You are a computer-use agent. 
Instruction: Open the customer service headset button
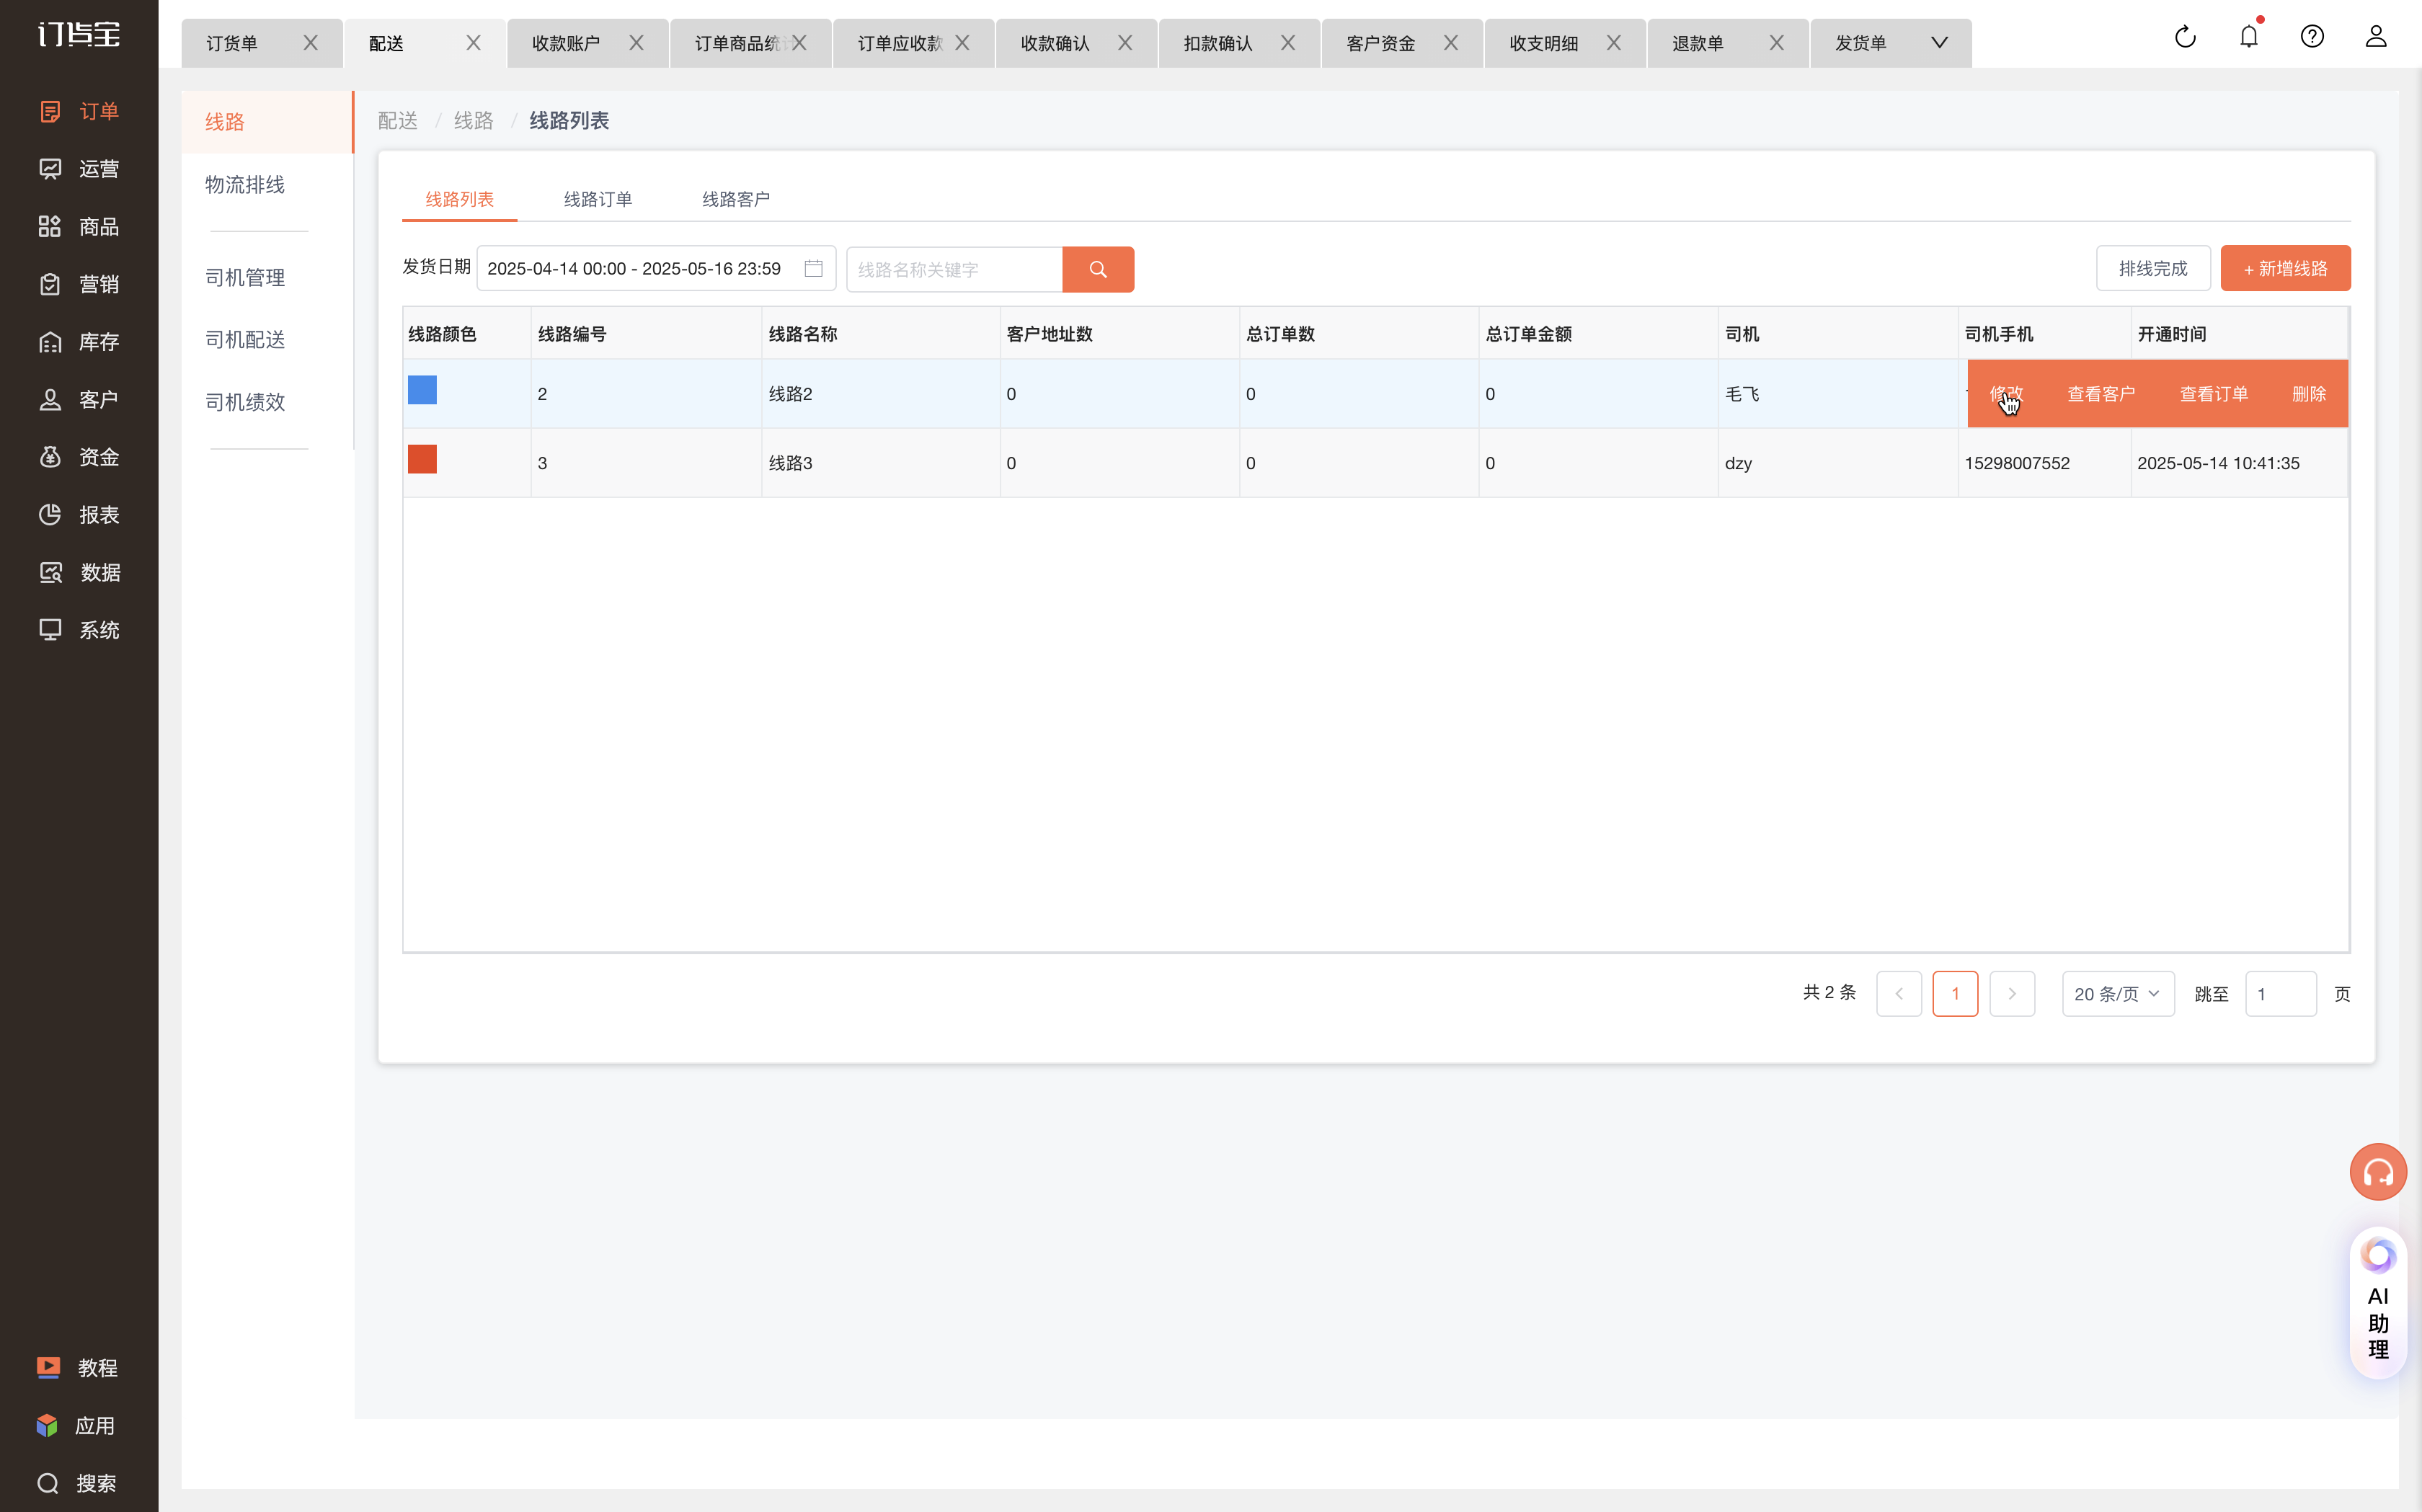tap(2378, 1172)
